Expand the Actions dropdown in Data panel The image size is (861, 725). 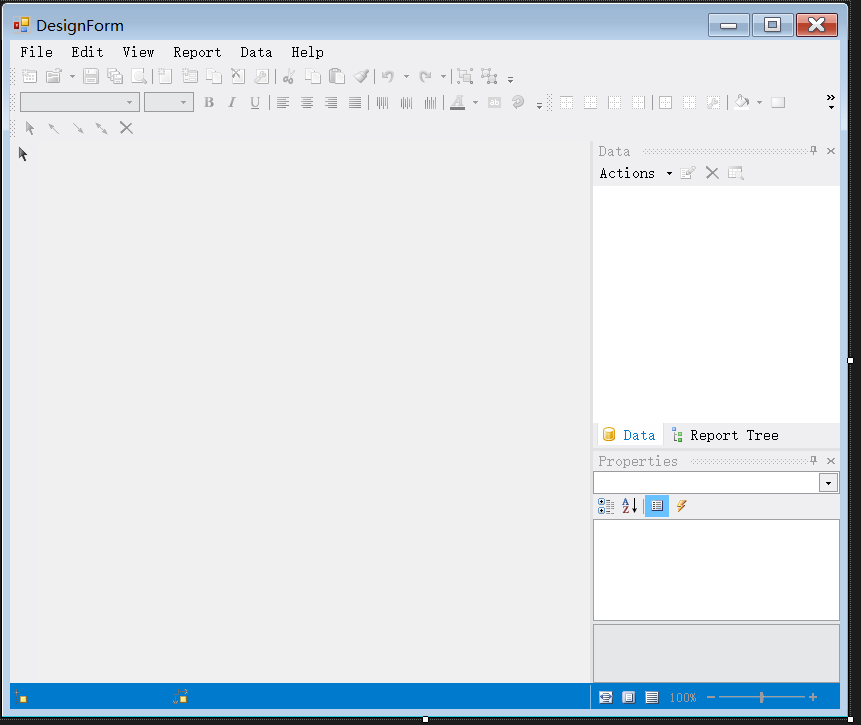point(634,173)
